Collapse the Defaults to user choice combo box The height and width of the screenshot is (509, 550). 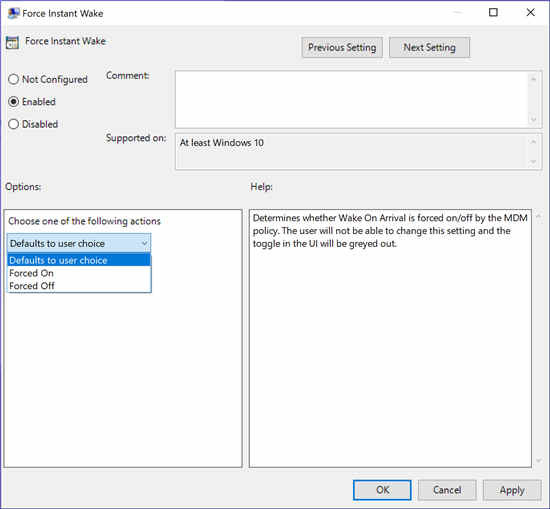[79, 243]
